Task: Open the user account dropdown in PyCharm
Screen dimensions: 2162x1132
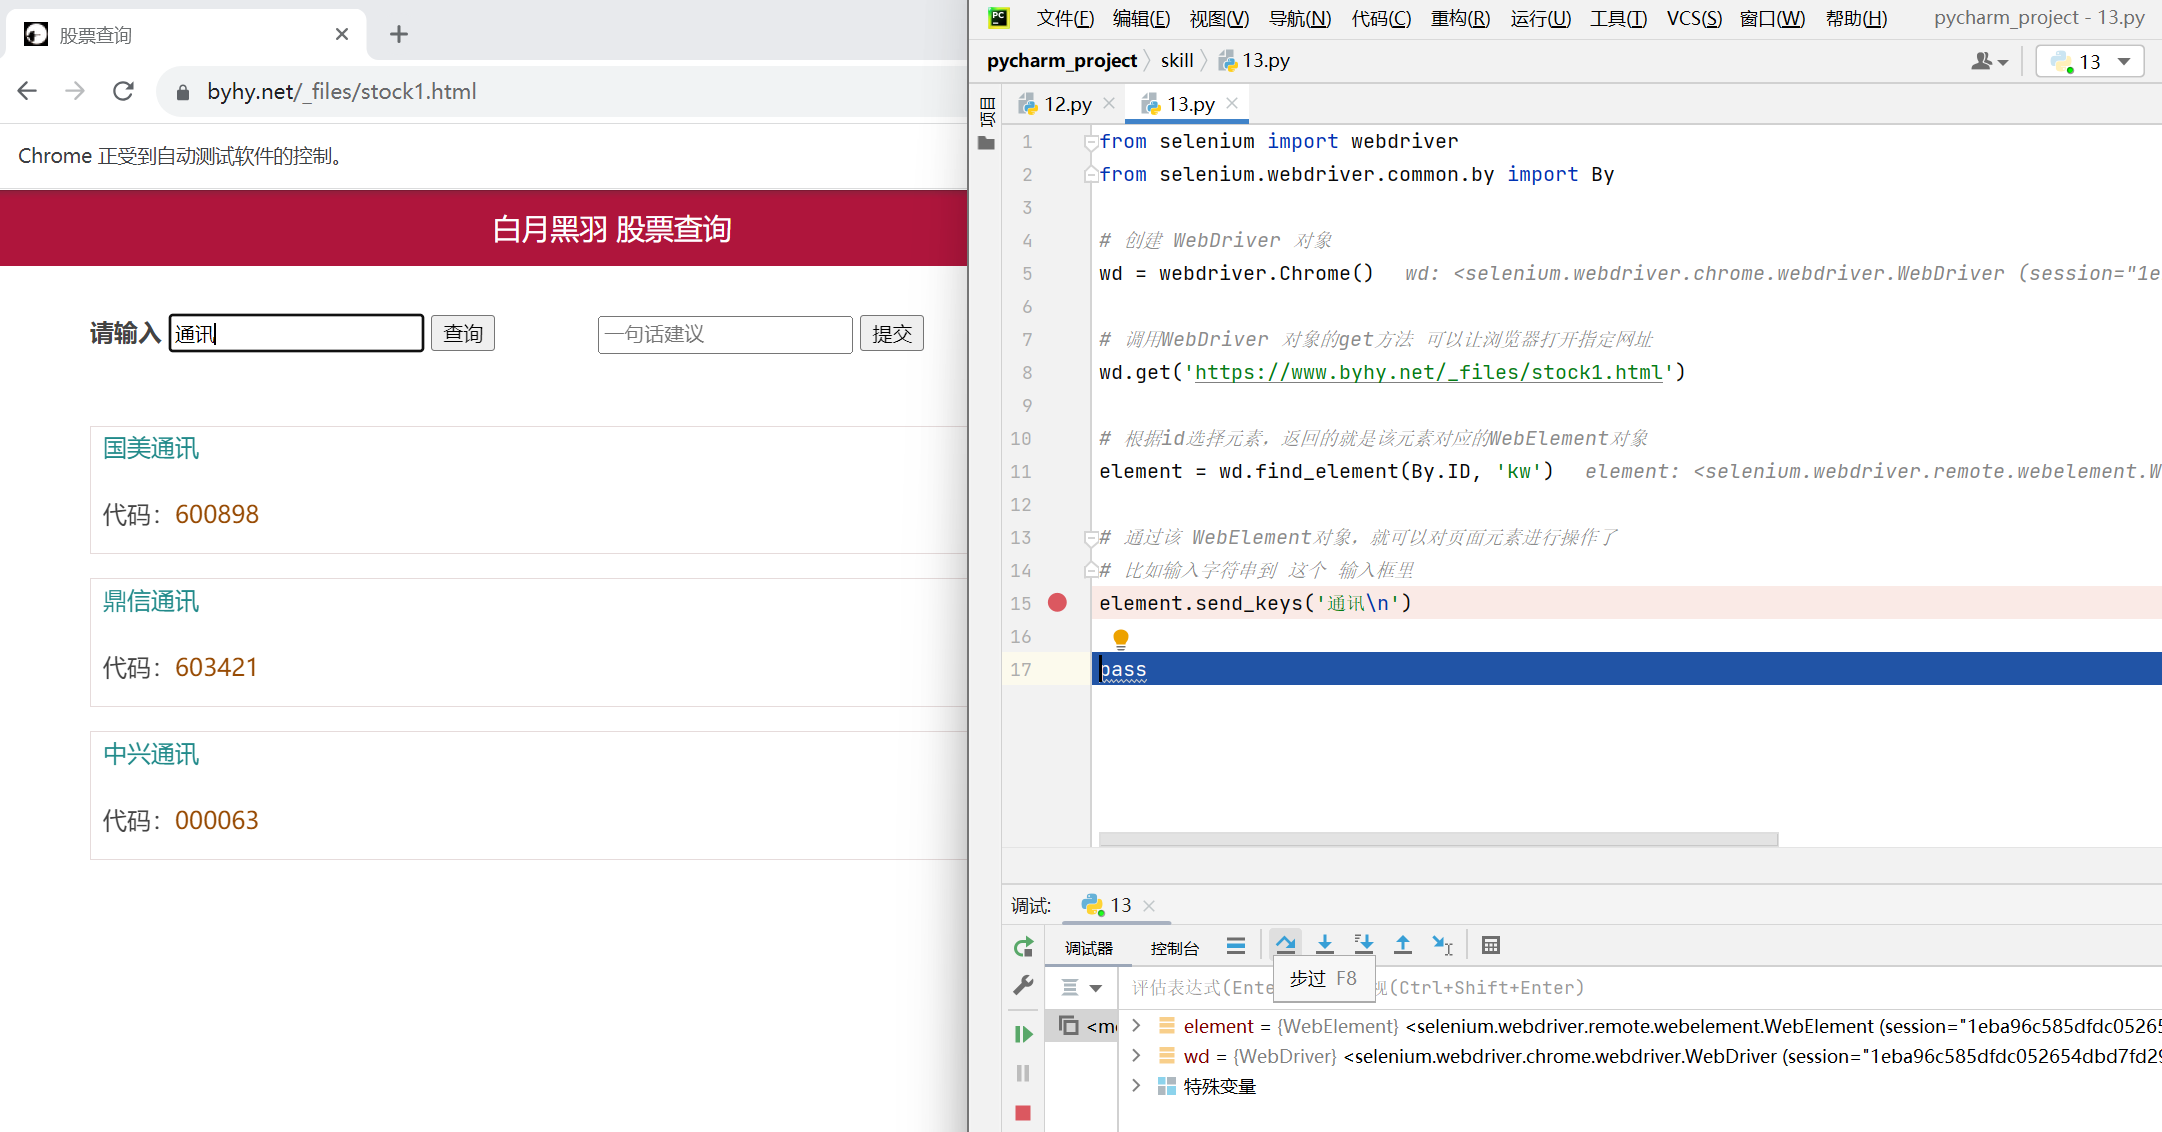Action: pyautogui.click(x=1989, y=62)
